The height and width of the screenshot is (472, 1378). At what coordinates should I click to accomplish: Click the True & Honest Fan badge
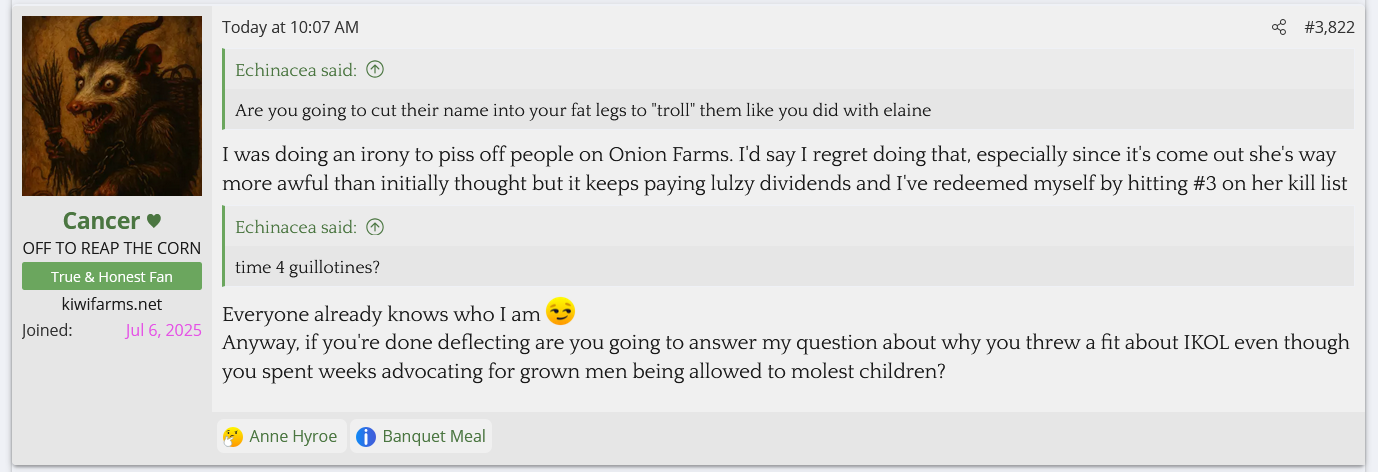[x=112, y=277]
